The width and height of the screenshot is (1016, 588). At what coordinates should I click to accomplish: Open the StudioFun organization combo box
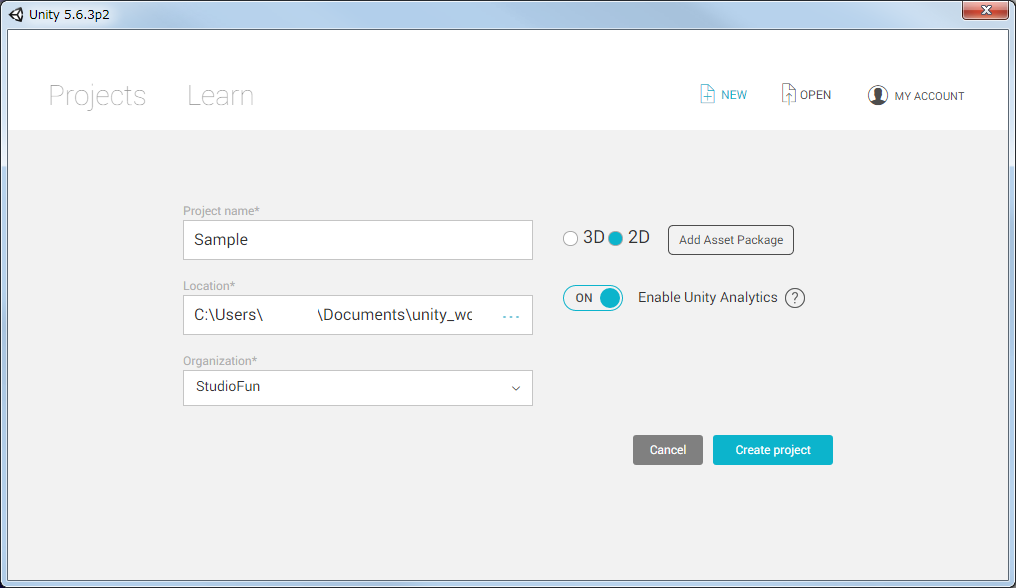358,388
